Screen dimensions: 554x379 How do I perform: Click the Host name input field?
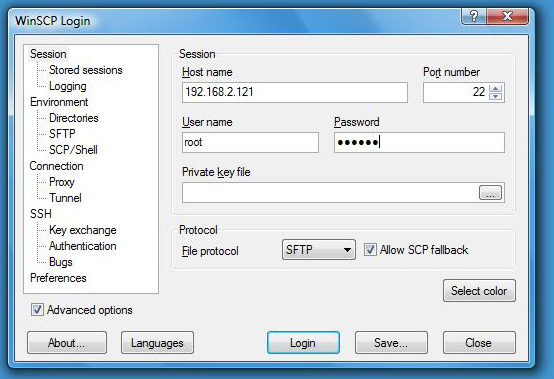295,93
